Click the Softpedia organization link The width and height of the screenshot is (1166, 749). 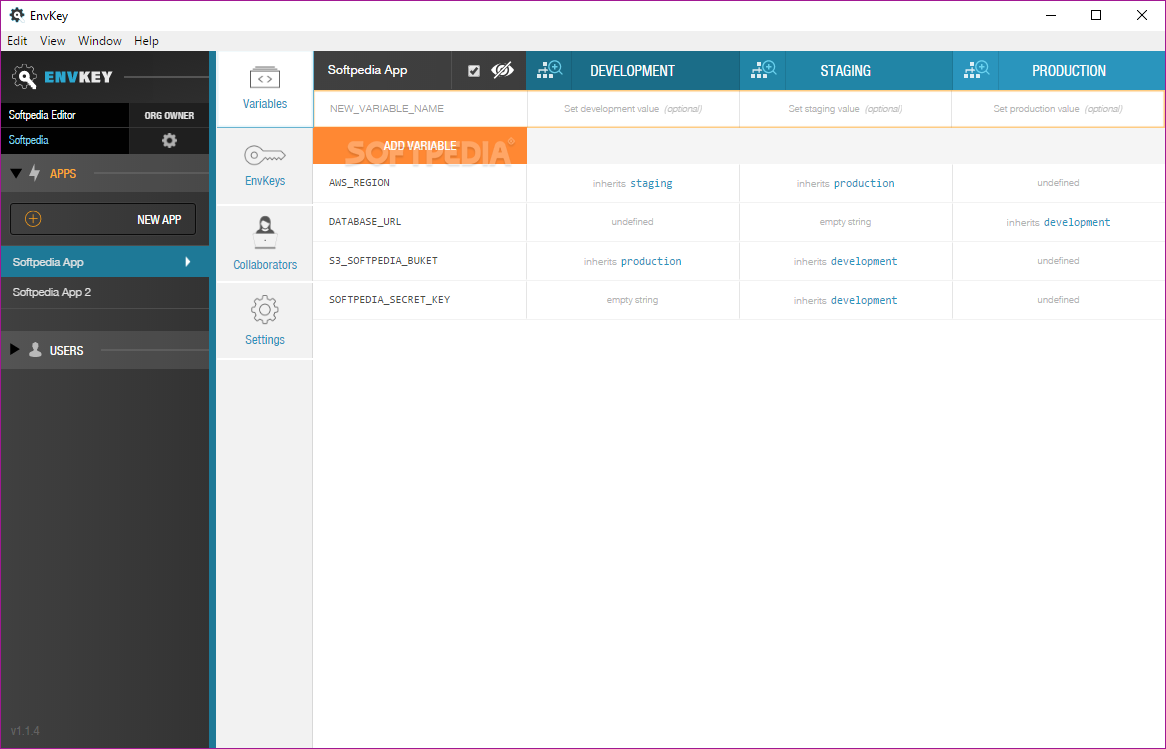(28, 140)
